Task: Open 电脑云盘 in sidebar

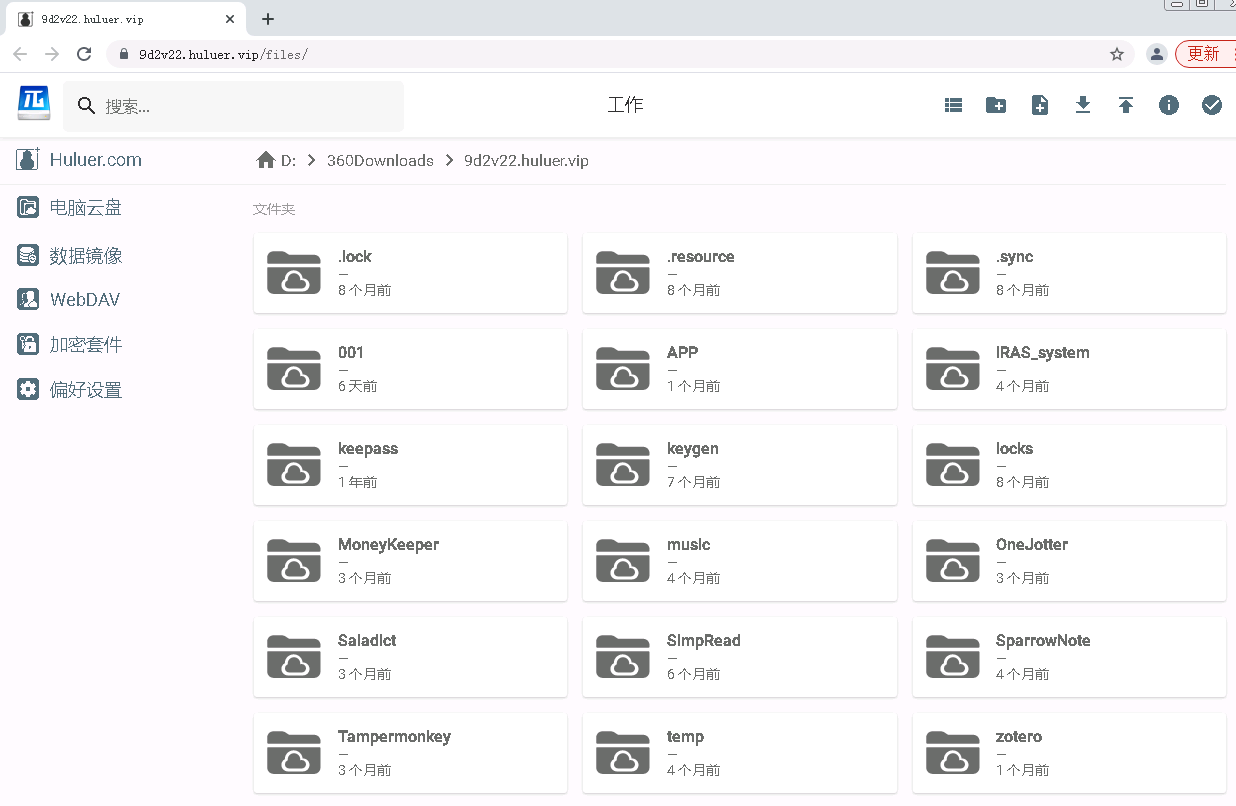Action: 86,208
